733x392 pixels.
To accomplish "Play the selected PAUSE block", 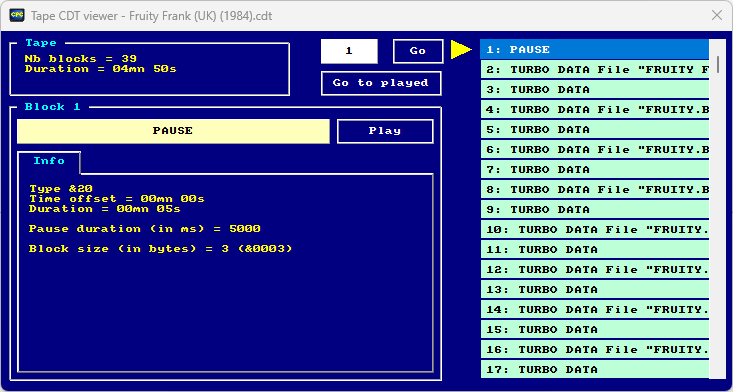I will tap(385, 131).
